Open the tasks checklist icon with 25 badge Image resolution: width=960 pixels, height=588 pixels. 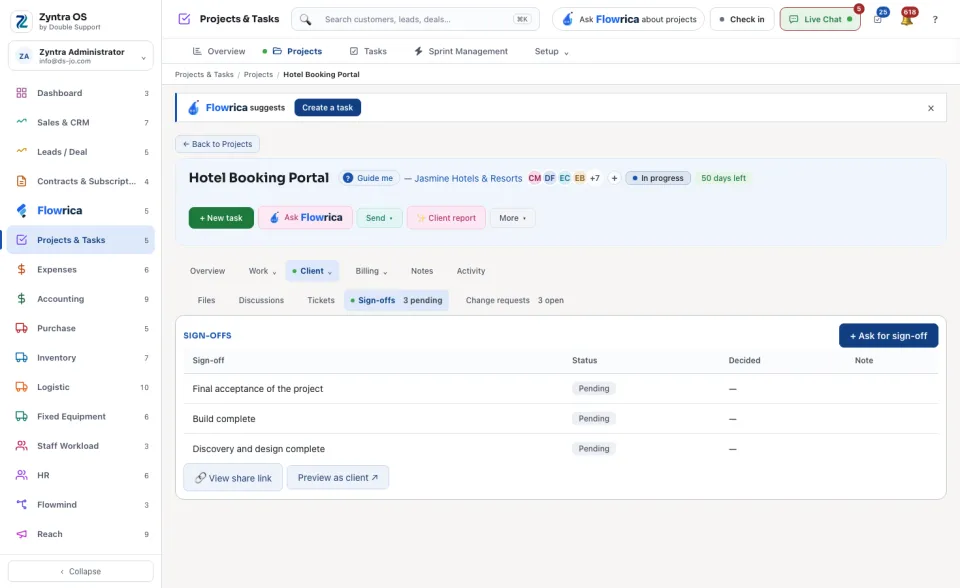click(x=878, y=20)
